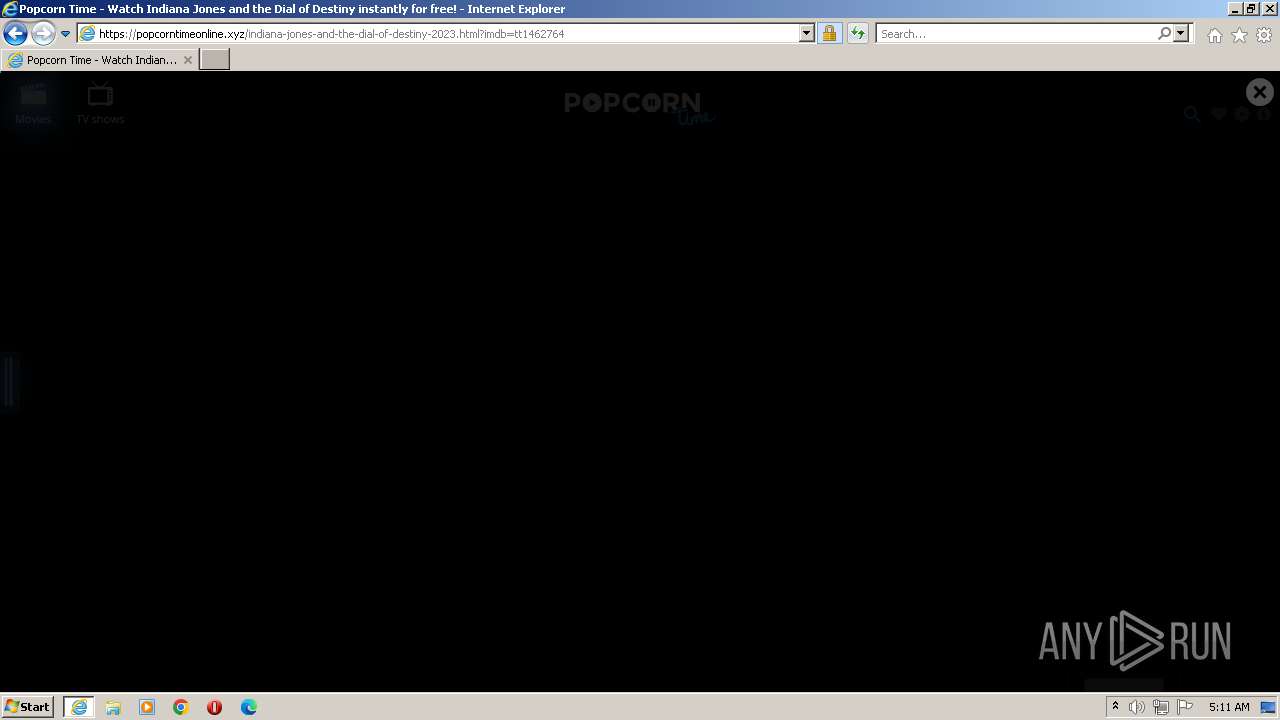Open Popcorn Time settings gear
The image size is (1280, 720).
click(1242, 114)
